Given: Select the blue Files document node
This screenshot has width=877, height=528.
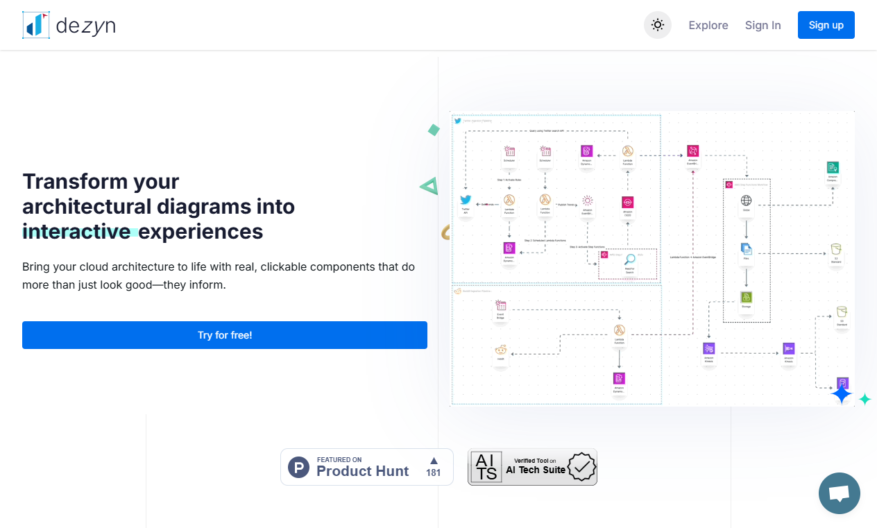Looking at the screenshot, I should coord(746,249).
